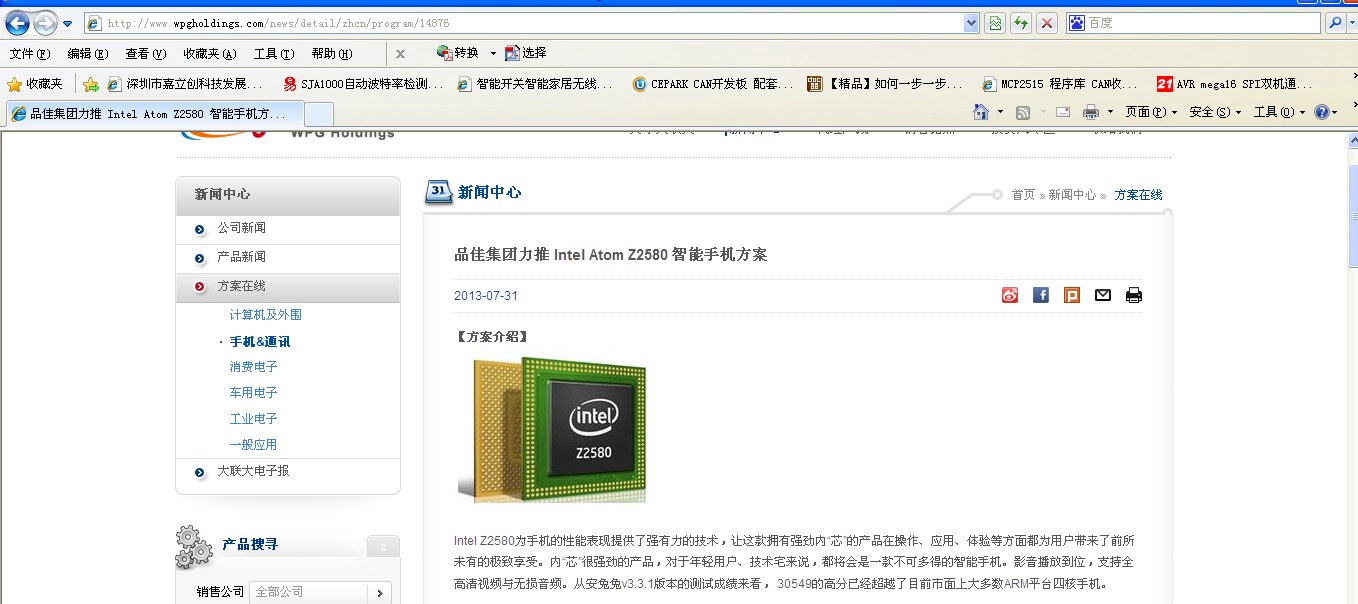Image resolution: width=1358 pixels, height=604 pixels.
Task: Refresh the page with green arrows icon
Action: (1021, 23)
